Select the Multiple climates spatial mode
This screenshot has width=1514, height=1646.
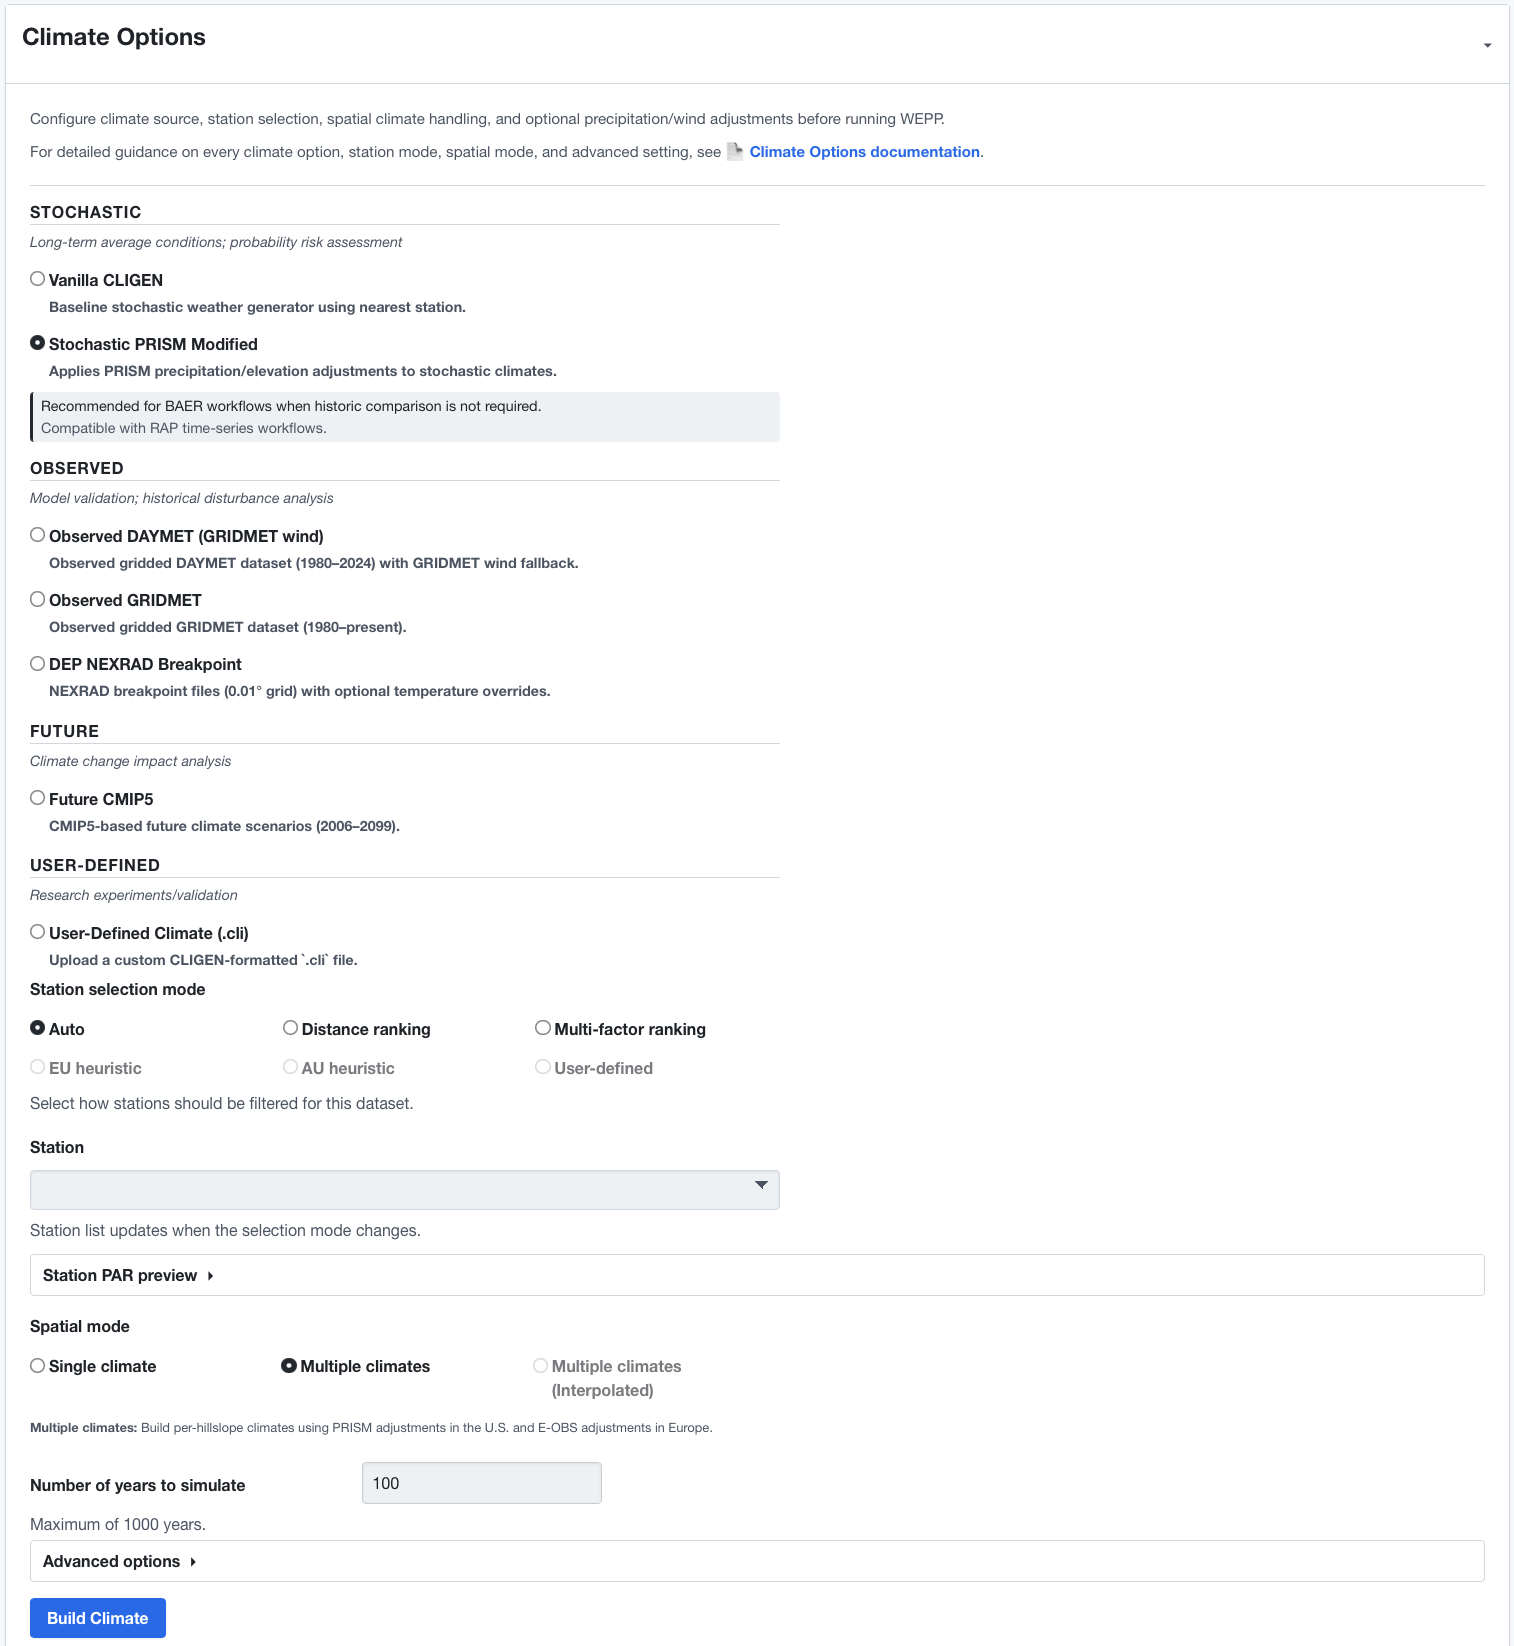pos(289,1366)
